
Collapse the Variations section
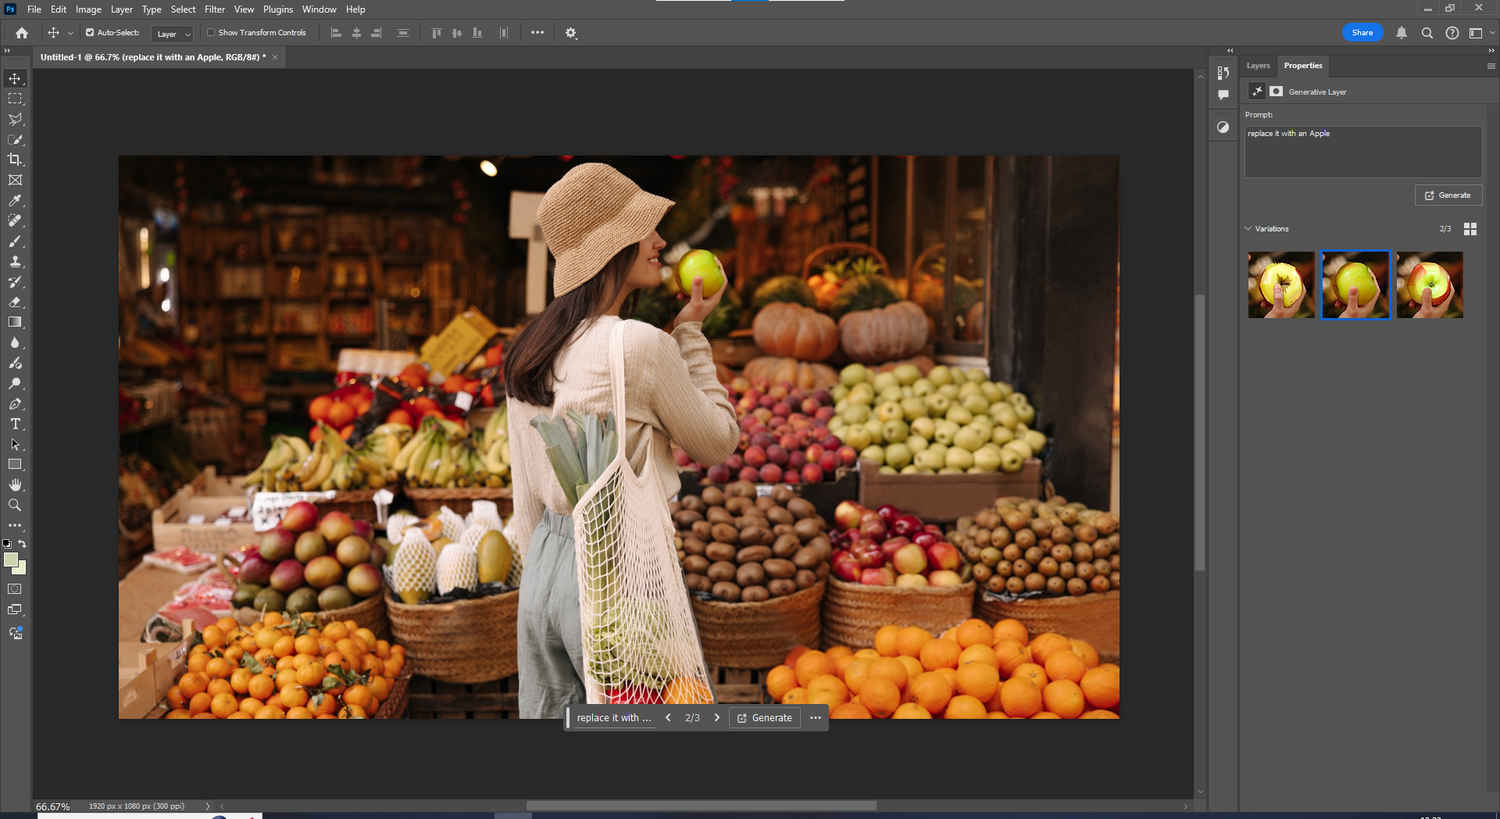click(1248, 229)
